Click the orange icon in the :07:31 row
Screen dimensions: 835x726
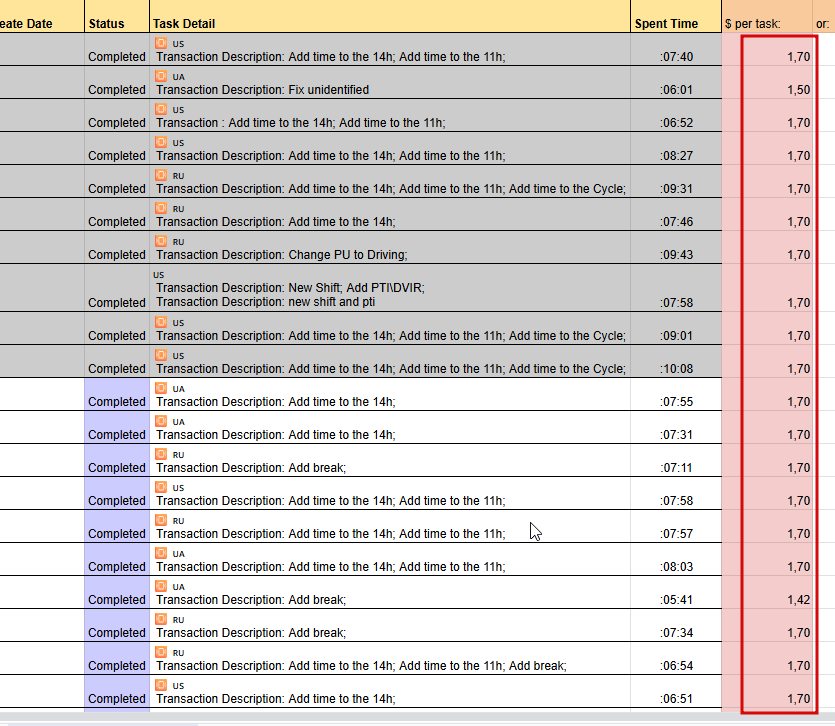[x=161, y=421]
